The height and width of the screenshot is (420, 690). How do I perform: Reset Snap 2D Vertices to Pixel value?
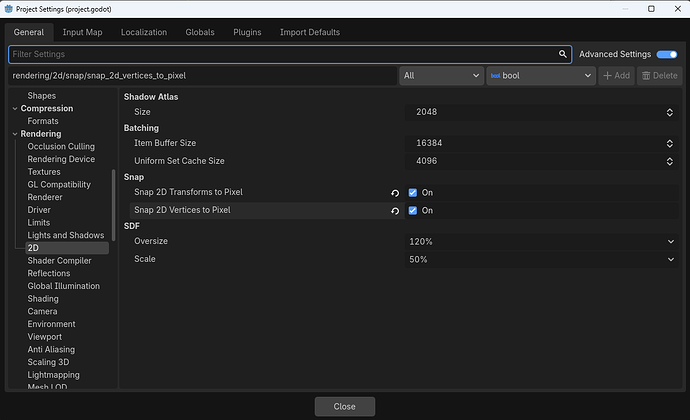(395, 211)
